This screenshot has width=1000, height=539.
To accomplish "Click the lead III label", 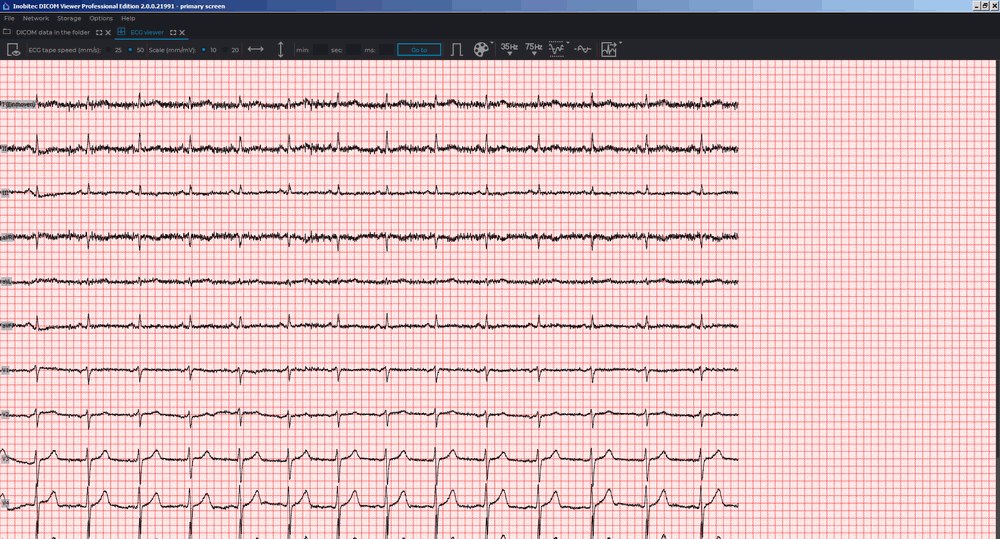I will pyautogui.click(x=5, y=193).
